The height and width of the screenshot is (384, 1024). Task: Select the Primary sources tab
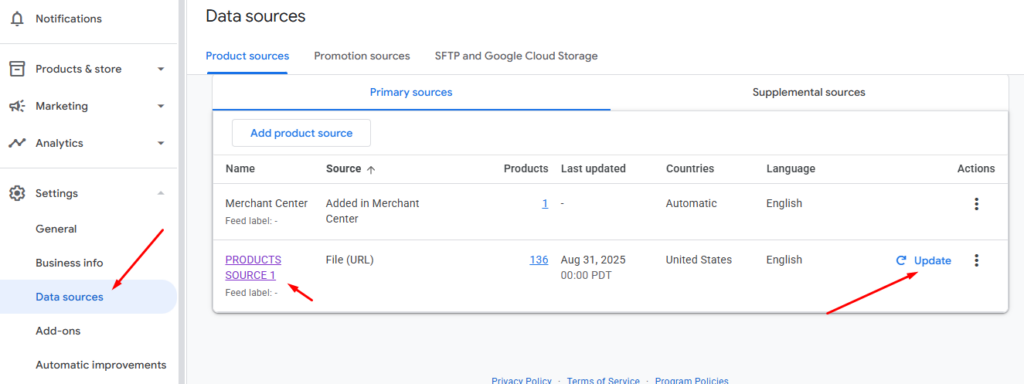click(x=411, y=93)
